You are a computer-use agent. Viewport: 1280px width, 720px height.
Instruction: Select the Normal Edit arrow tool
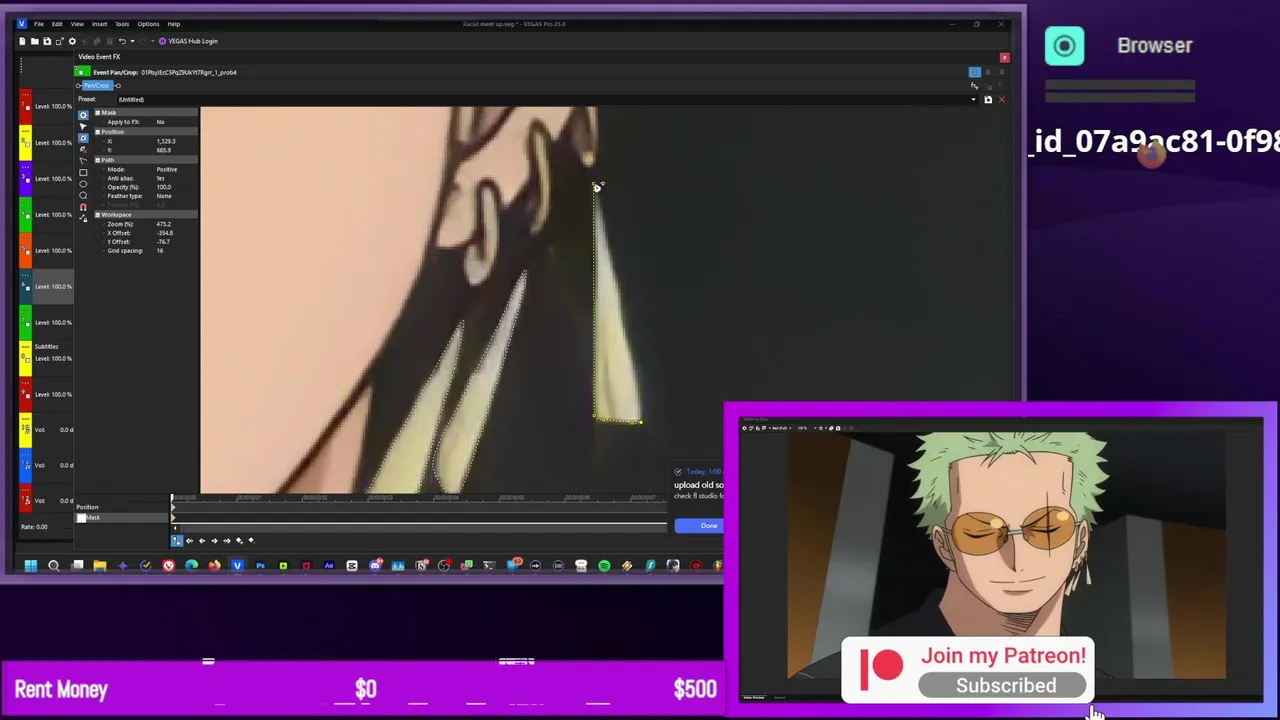click(x=83, y=126)
